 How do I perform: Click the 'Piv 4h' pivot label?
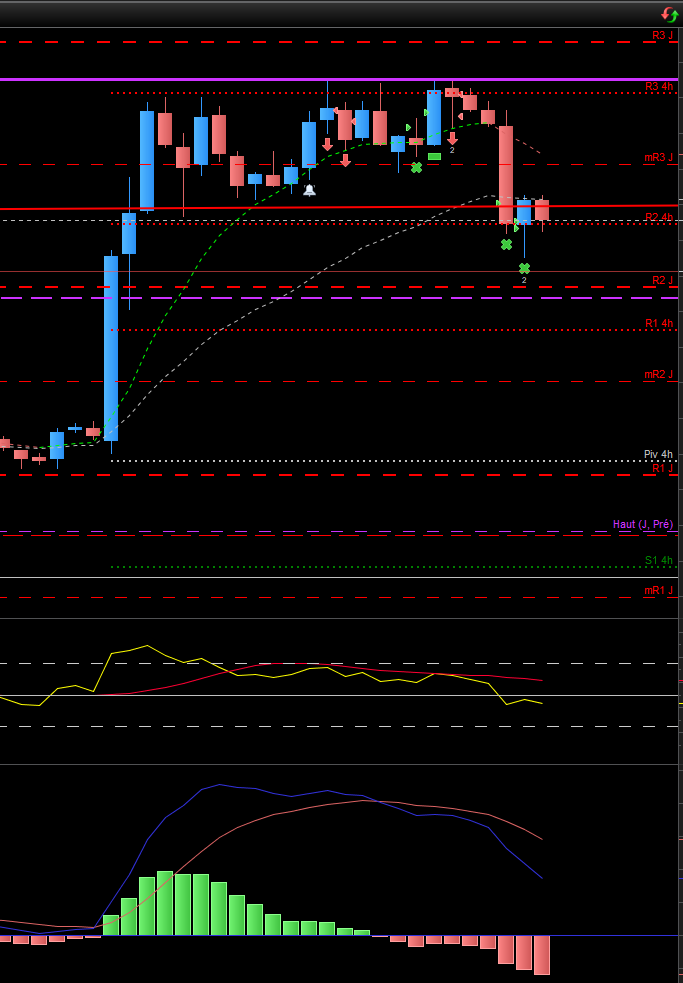[659, 454]
